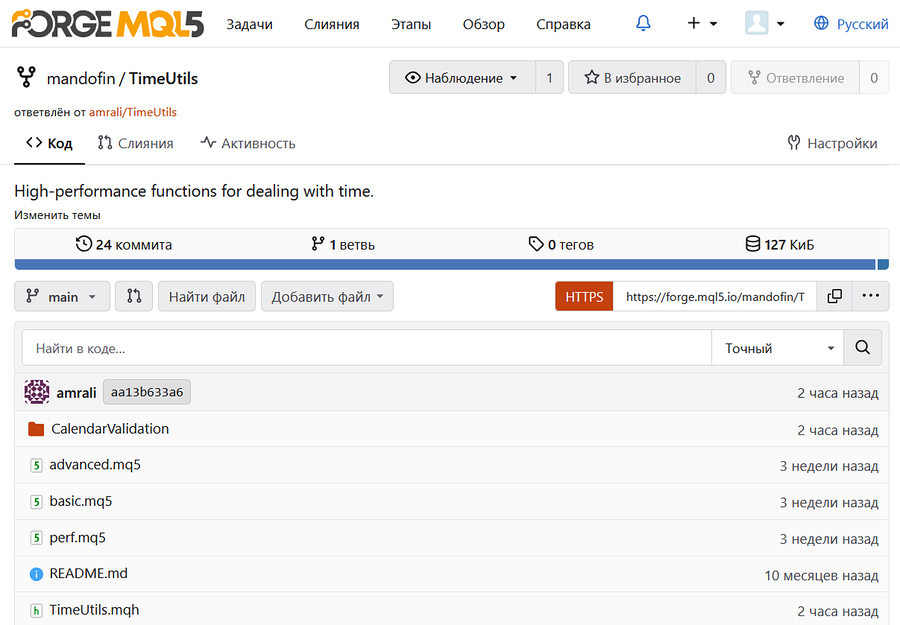This screenshot has height=625, width=900.
Task: Open README.md file
Action: 88,573
